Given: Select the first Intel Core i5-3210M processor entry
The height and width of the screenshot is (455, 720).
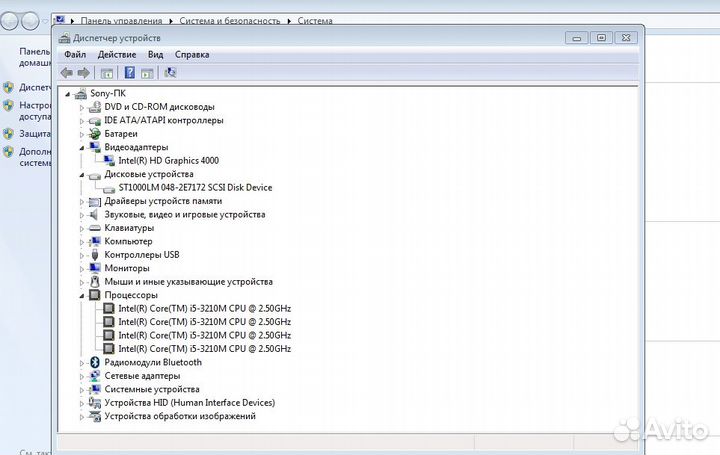Looking at the screenshot, I should click(x=204, y=309).
